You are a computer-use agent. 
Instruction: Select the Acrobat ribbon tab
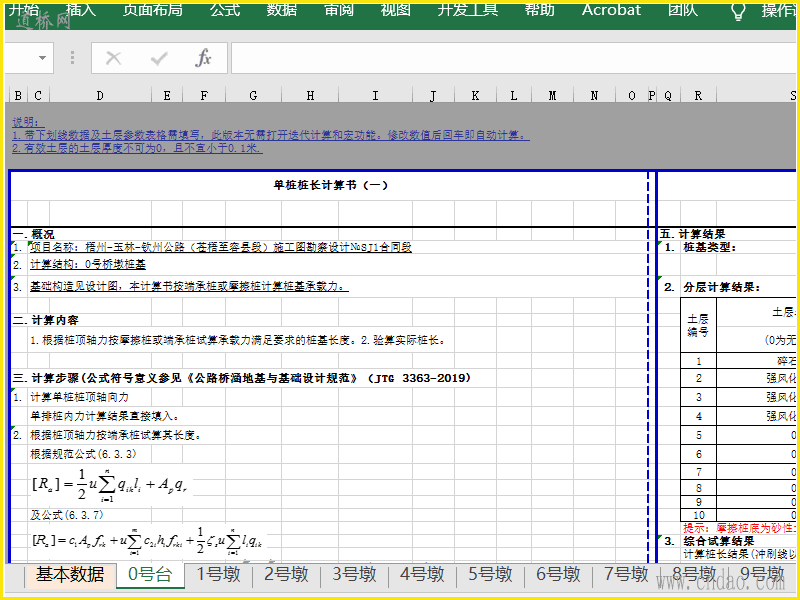pyautogui.click(x=611, y=10)
